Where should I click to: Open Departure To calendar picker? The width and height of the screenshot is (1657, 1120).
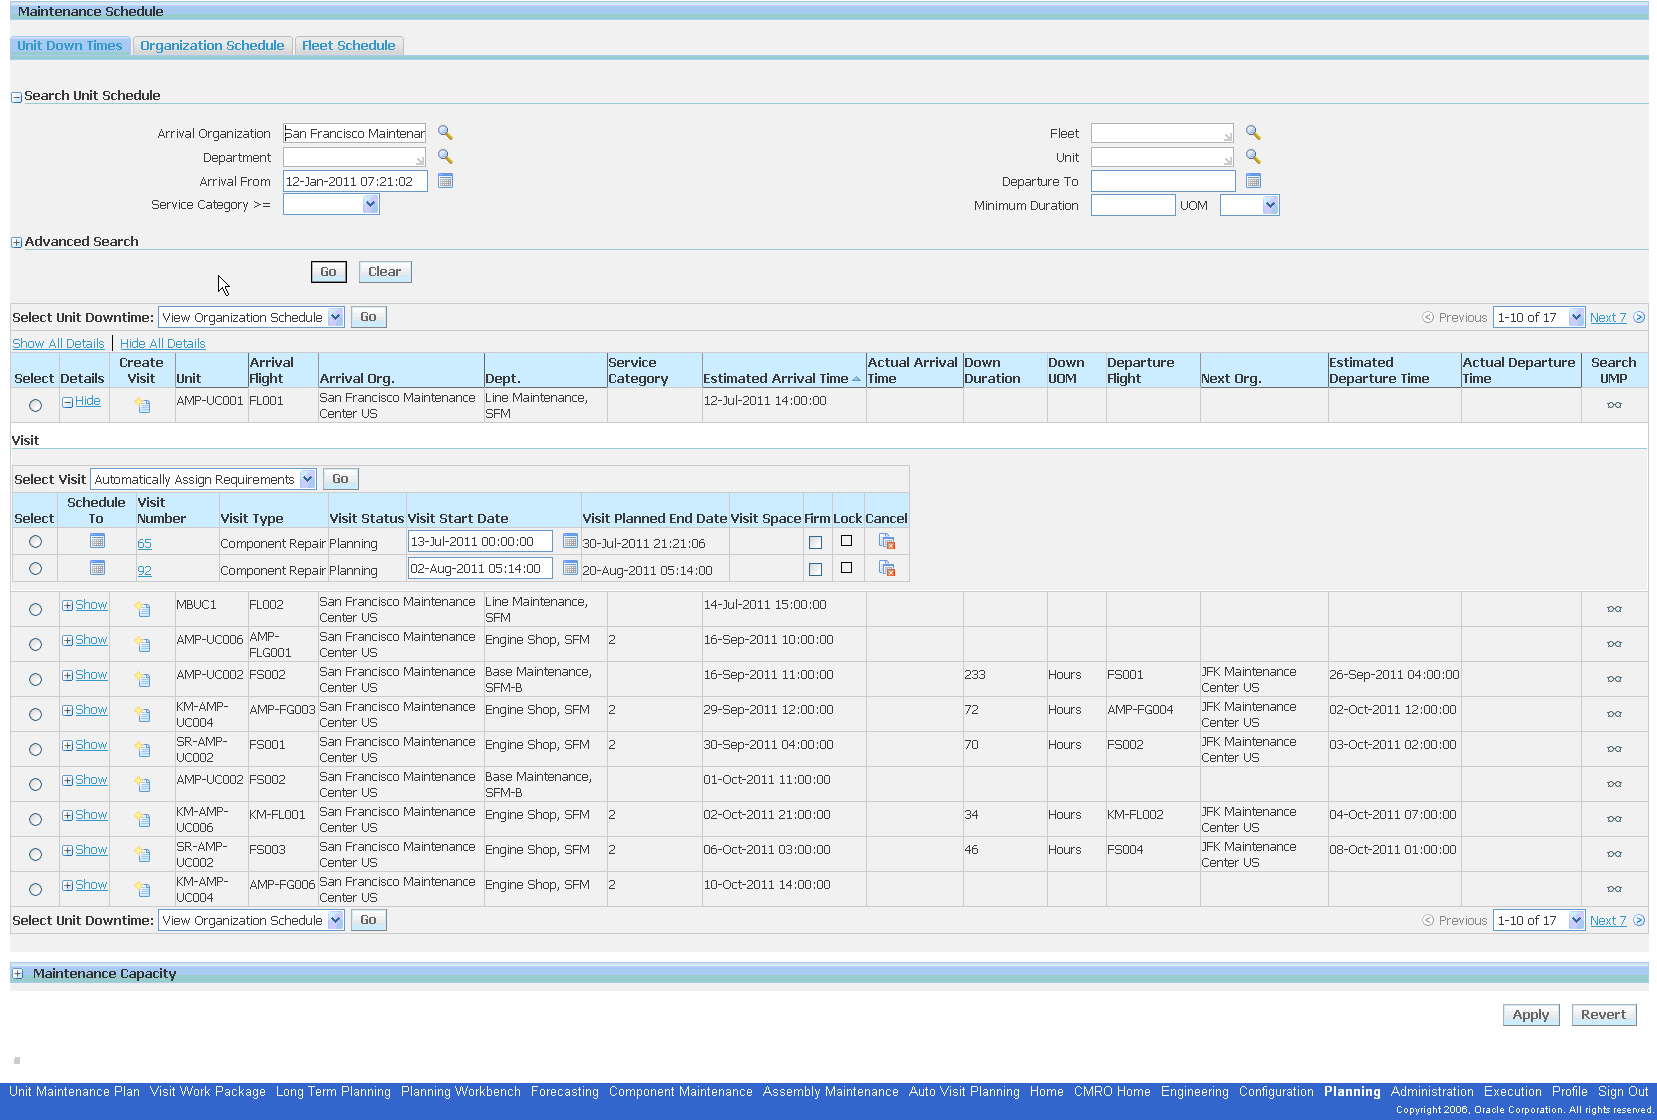point(1253,181)
